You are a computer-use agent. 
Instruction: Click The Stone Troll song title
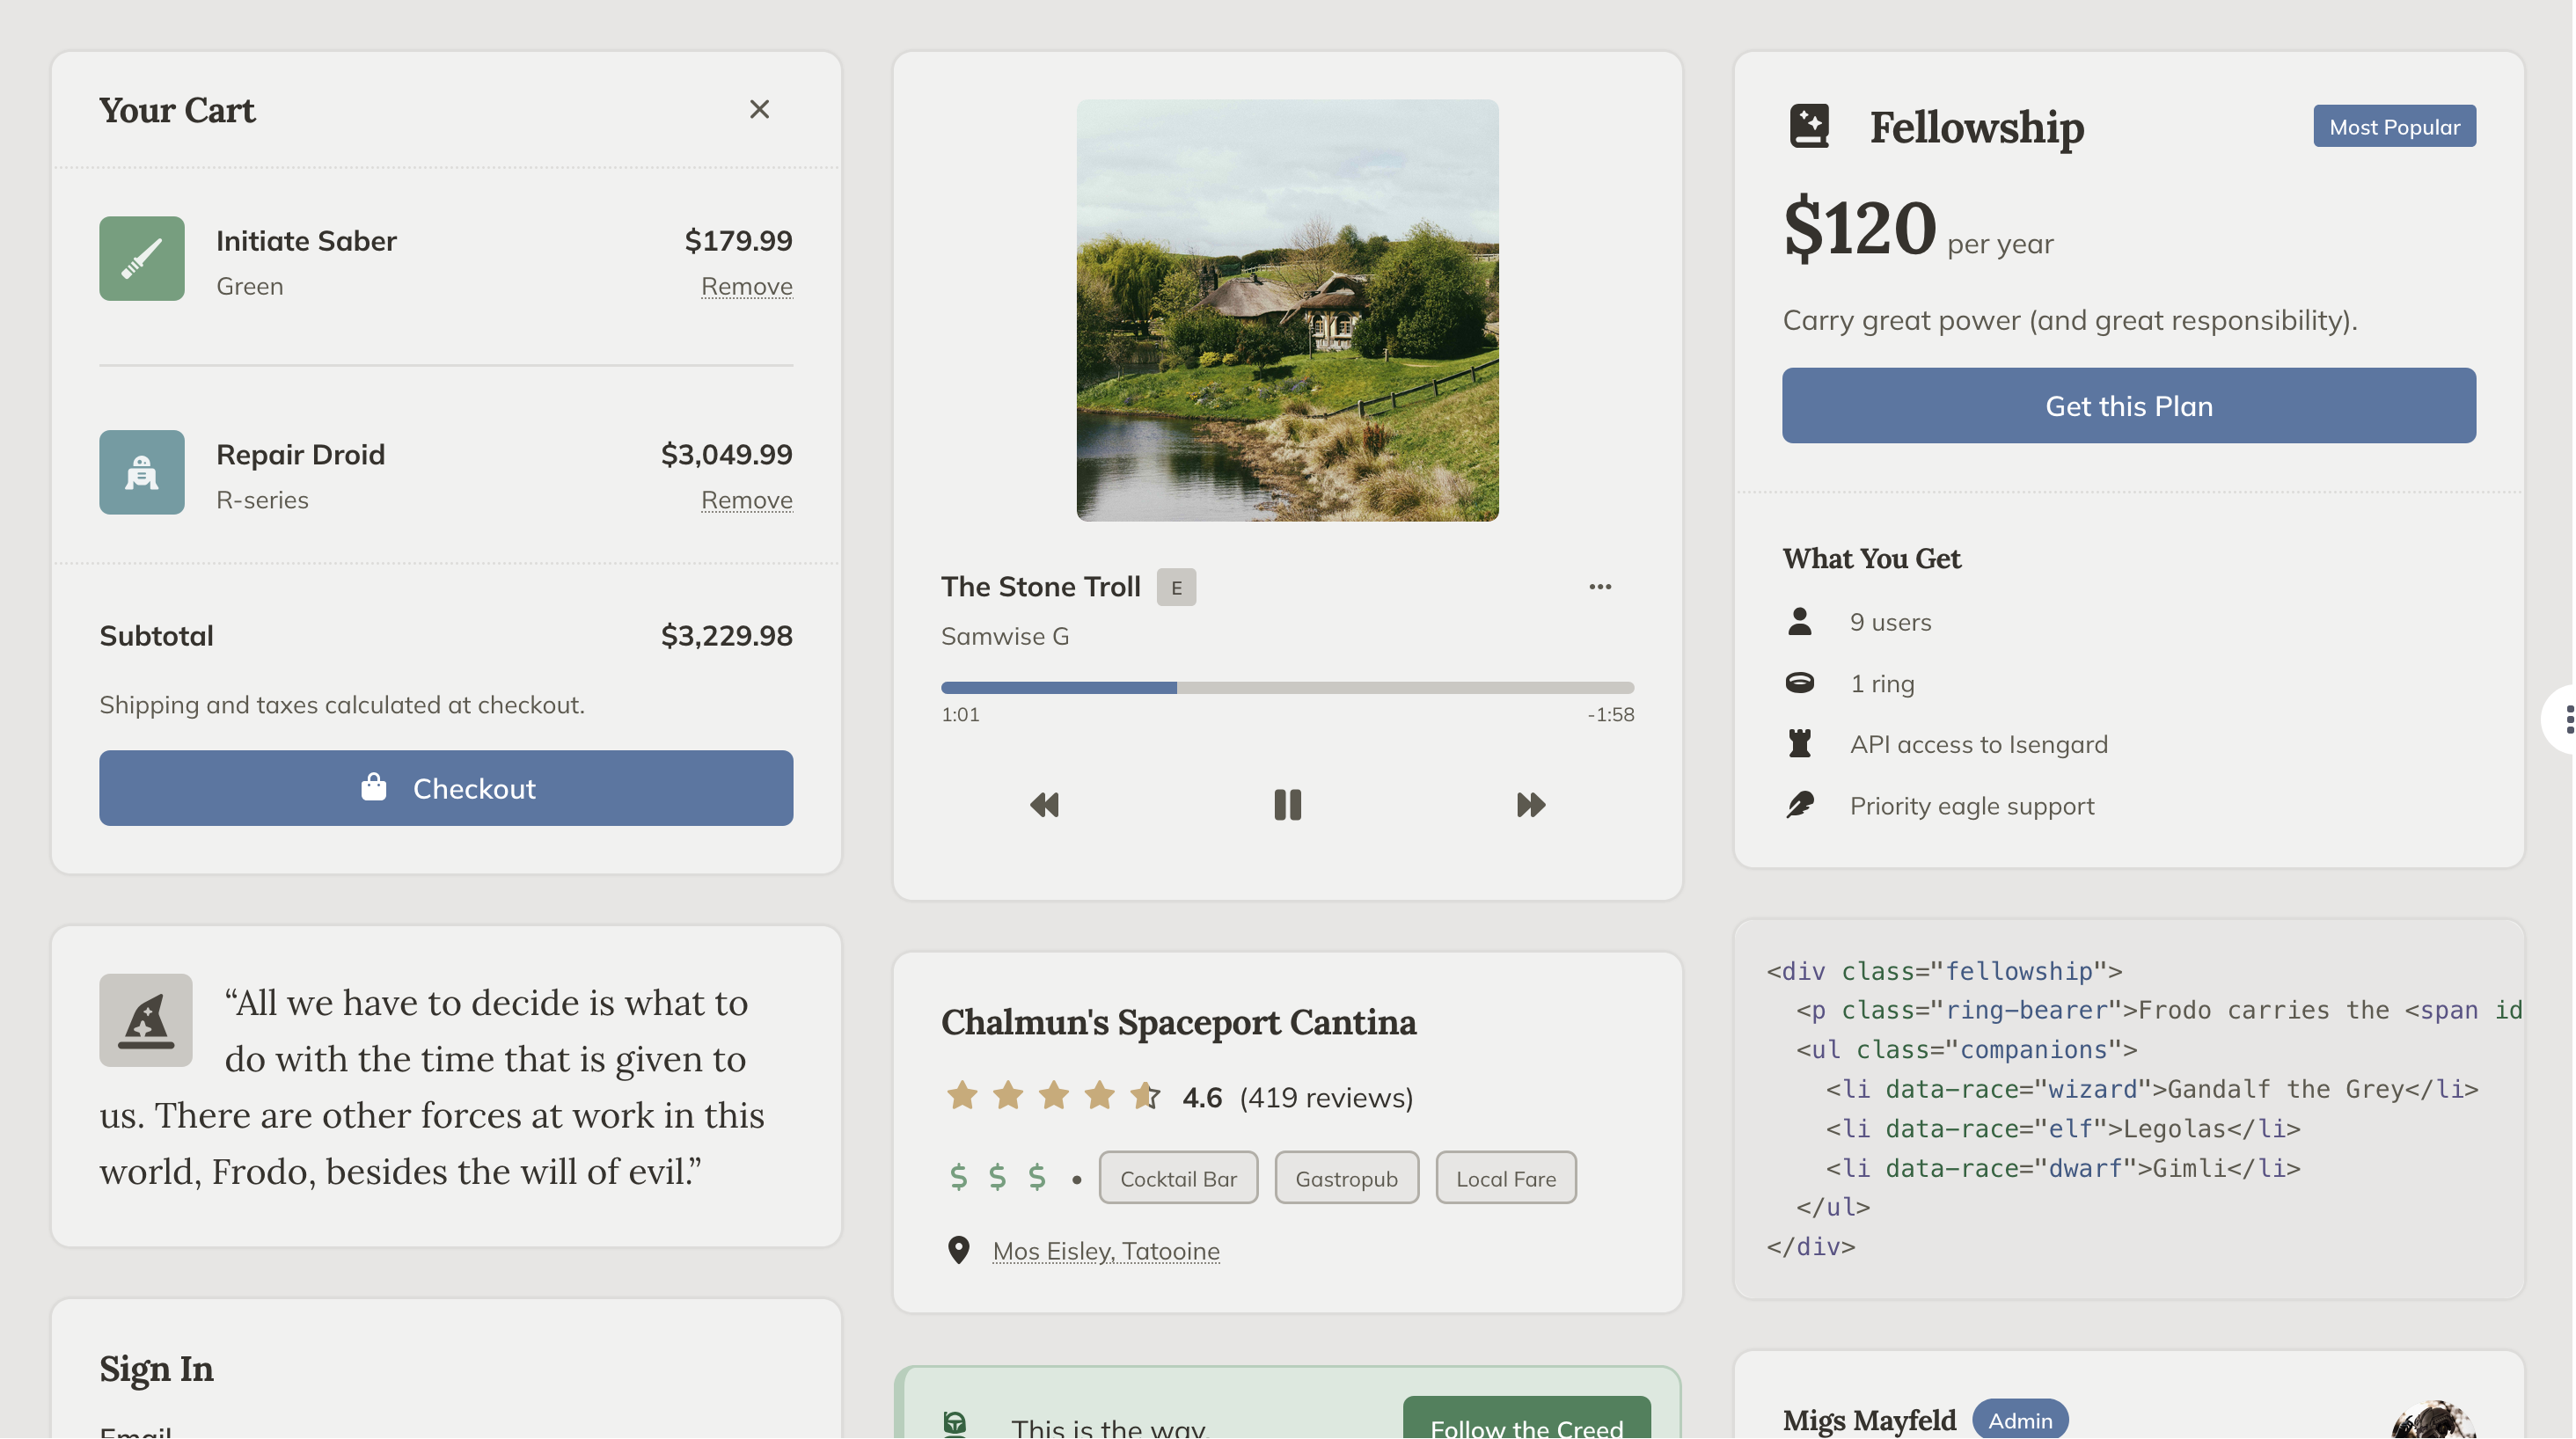(1040, 587)
